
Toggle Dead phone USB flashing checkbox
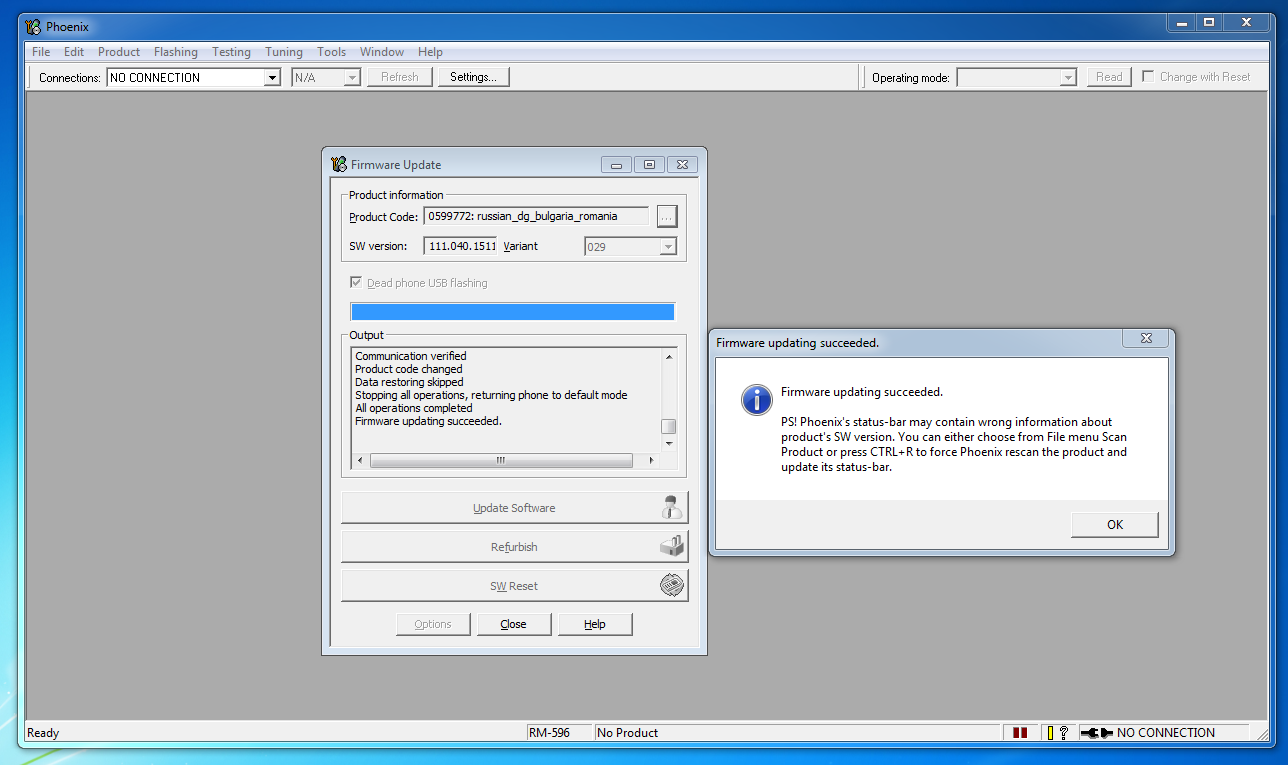coord(356,282)
